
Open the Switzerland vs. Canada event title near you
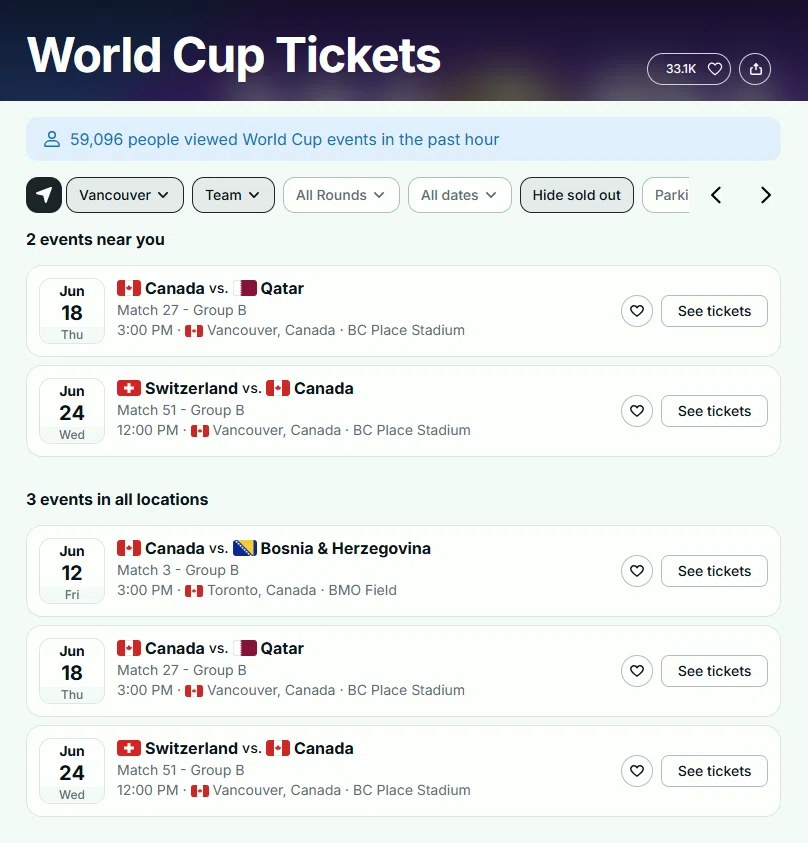coord(235,388)
